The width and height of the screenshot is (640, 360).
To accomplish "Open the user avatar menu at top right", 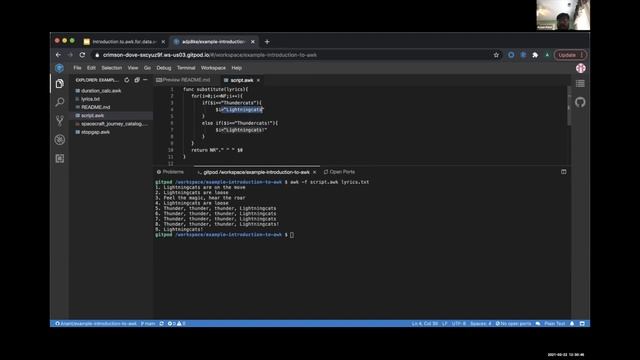I will point(580,68).
